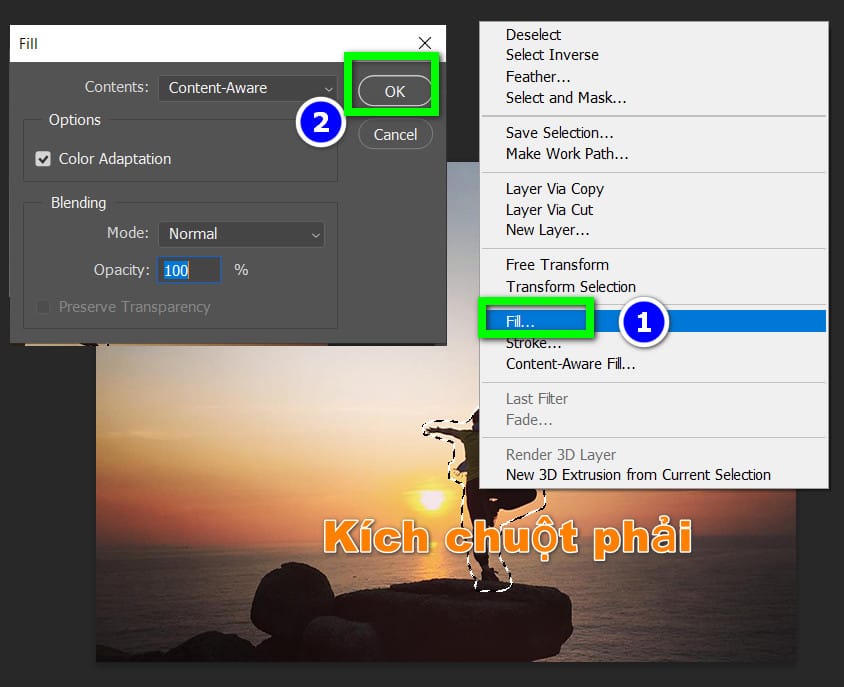This screenshot has height=687, width=844.
Task: Choose Deselect from the context menu
Action: [533, 35]
